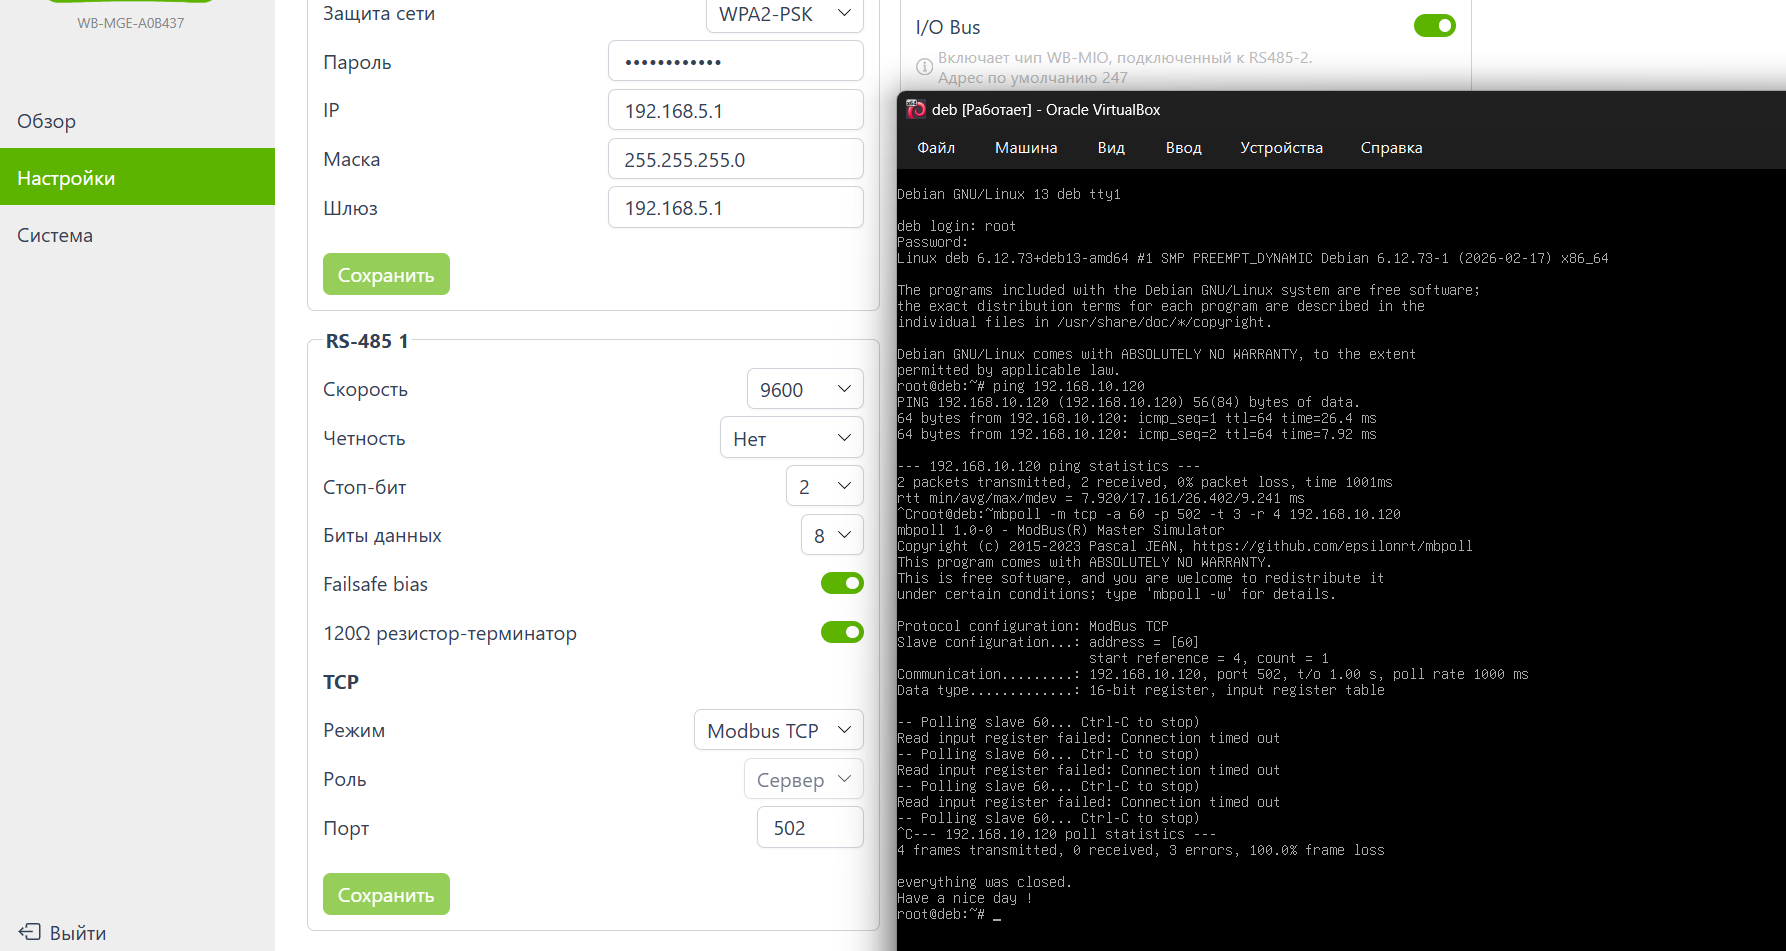Open the Скорость 9600 dropdown

click(805, 389)
